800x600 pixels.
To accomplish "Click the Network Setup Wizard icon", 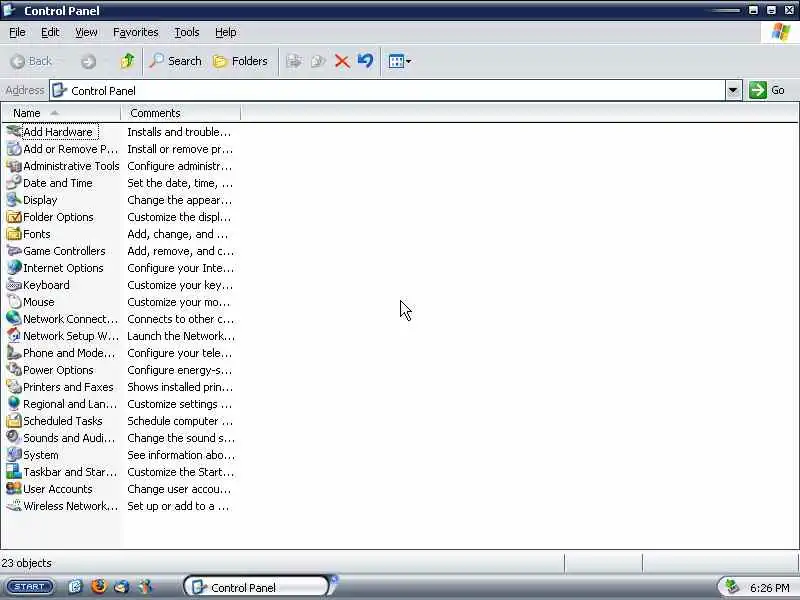I will [14, 336].
